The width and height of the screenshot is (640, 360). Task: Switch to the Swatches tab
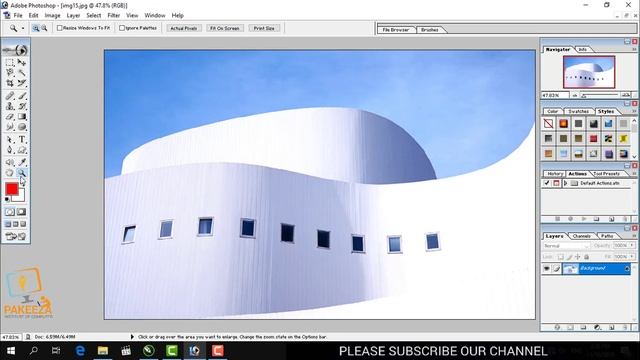click(578, 111)
